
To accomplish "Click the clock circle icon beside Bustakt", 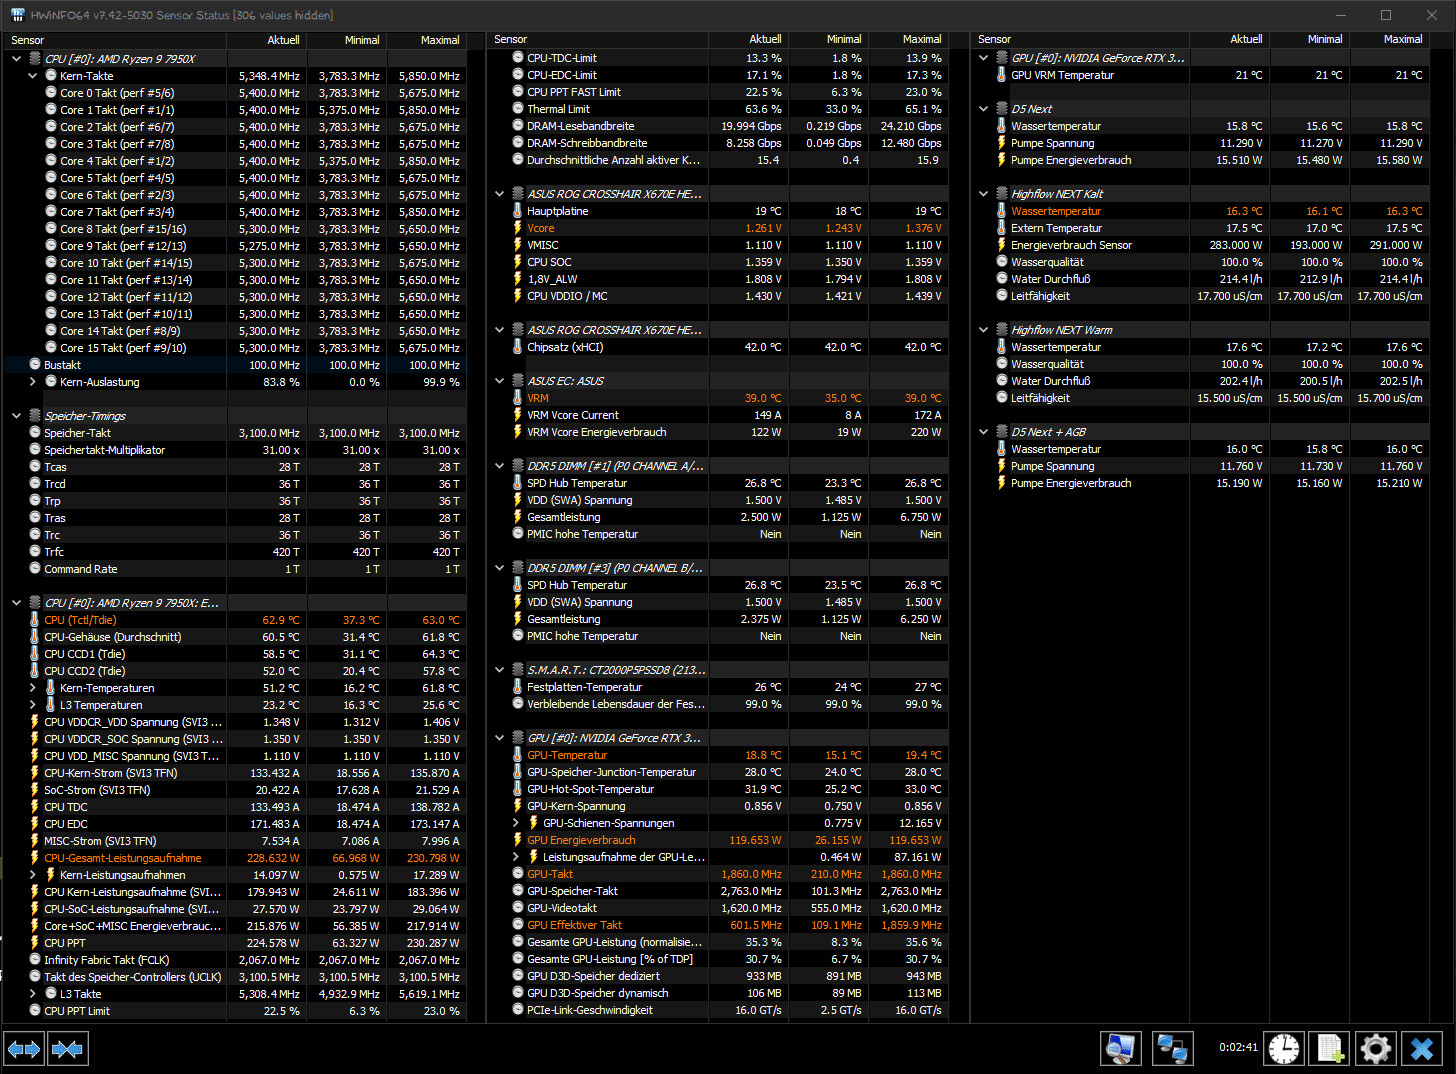I will click(35, 365).
